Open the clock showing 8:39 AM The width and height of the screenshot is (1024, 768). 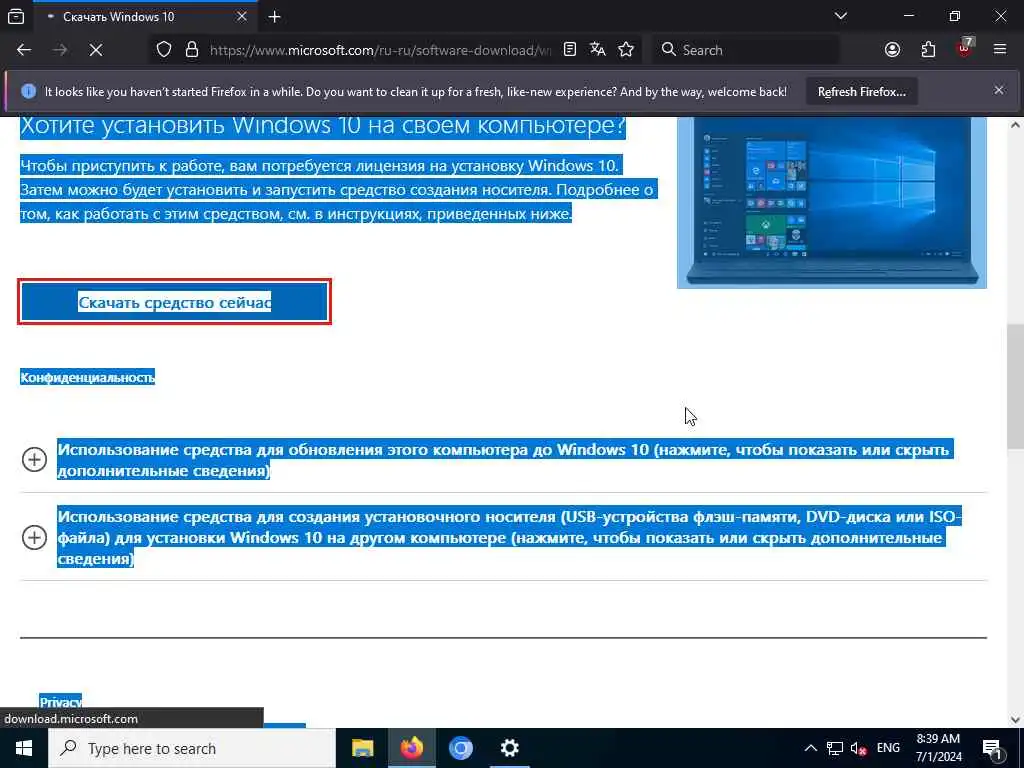point(938,748)
